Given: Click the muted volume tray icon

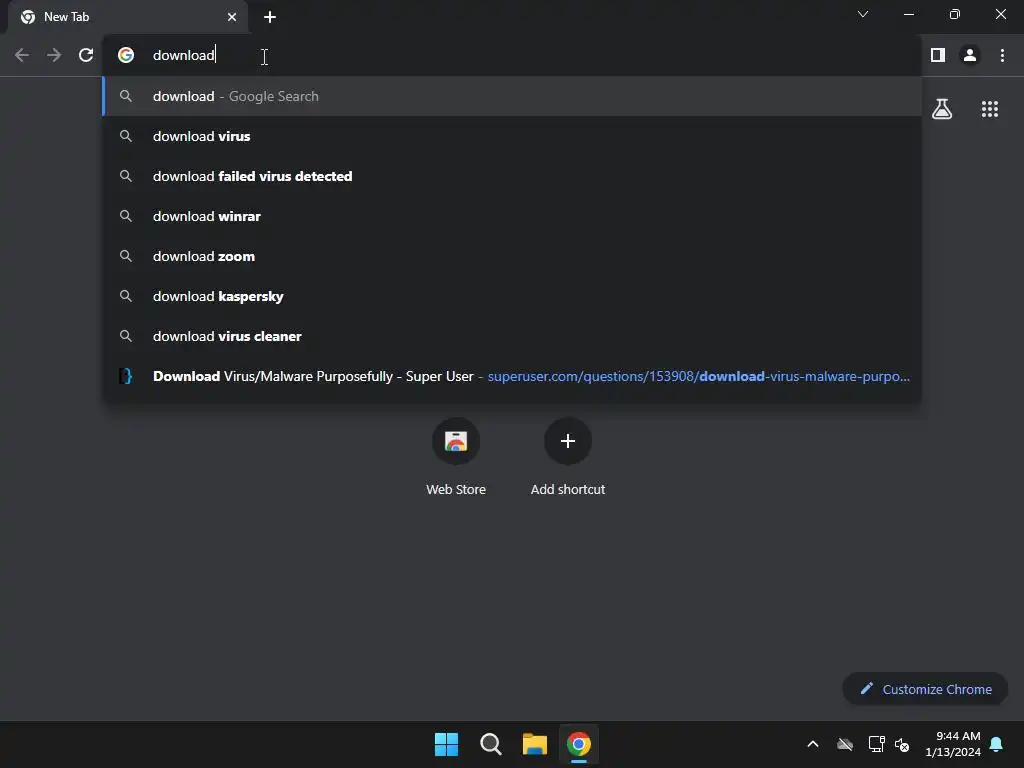Looking at the screenshot, I should coord(902,744).
